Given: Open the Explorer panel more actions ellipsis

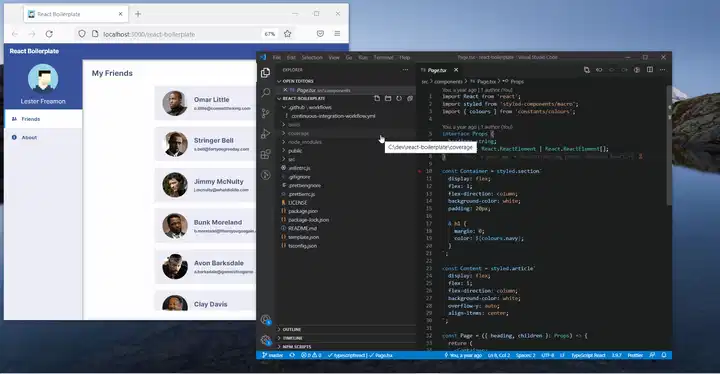Looking at the screenshot, I should coord(405,70).
